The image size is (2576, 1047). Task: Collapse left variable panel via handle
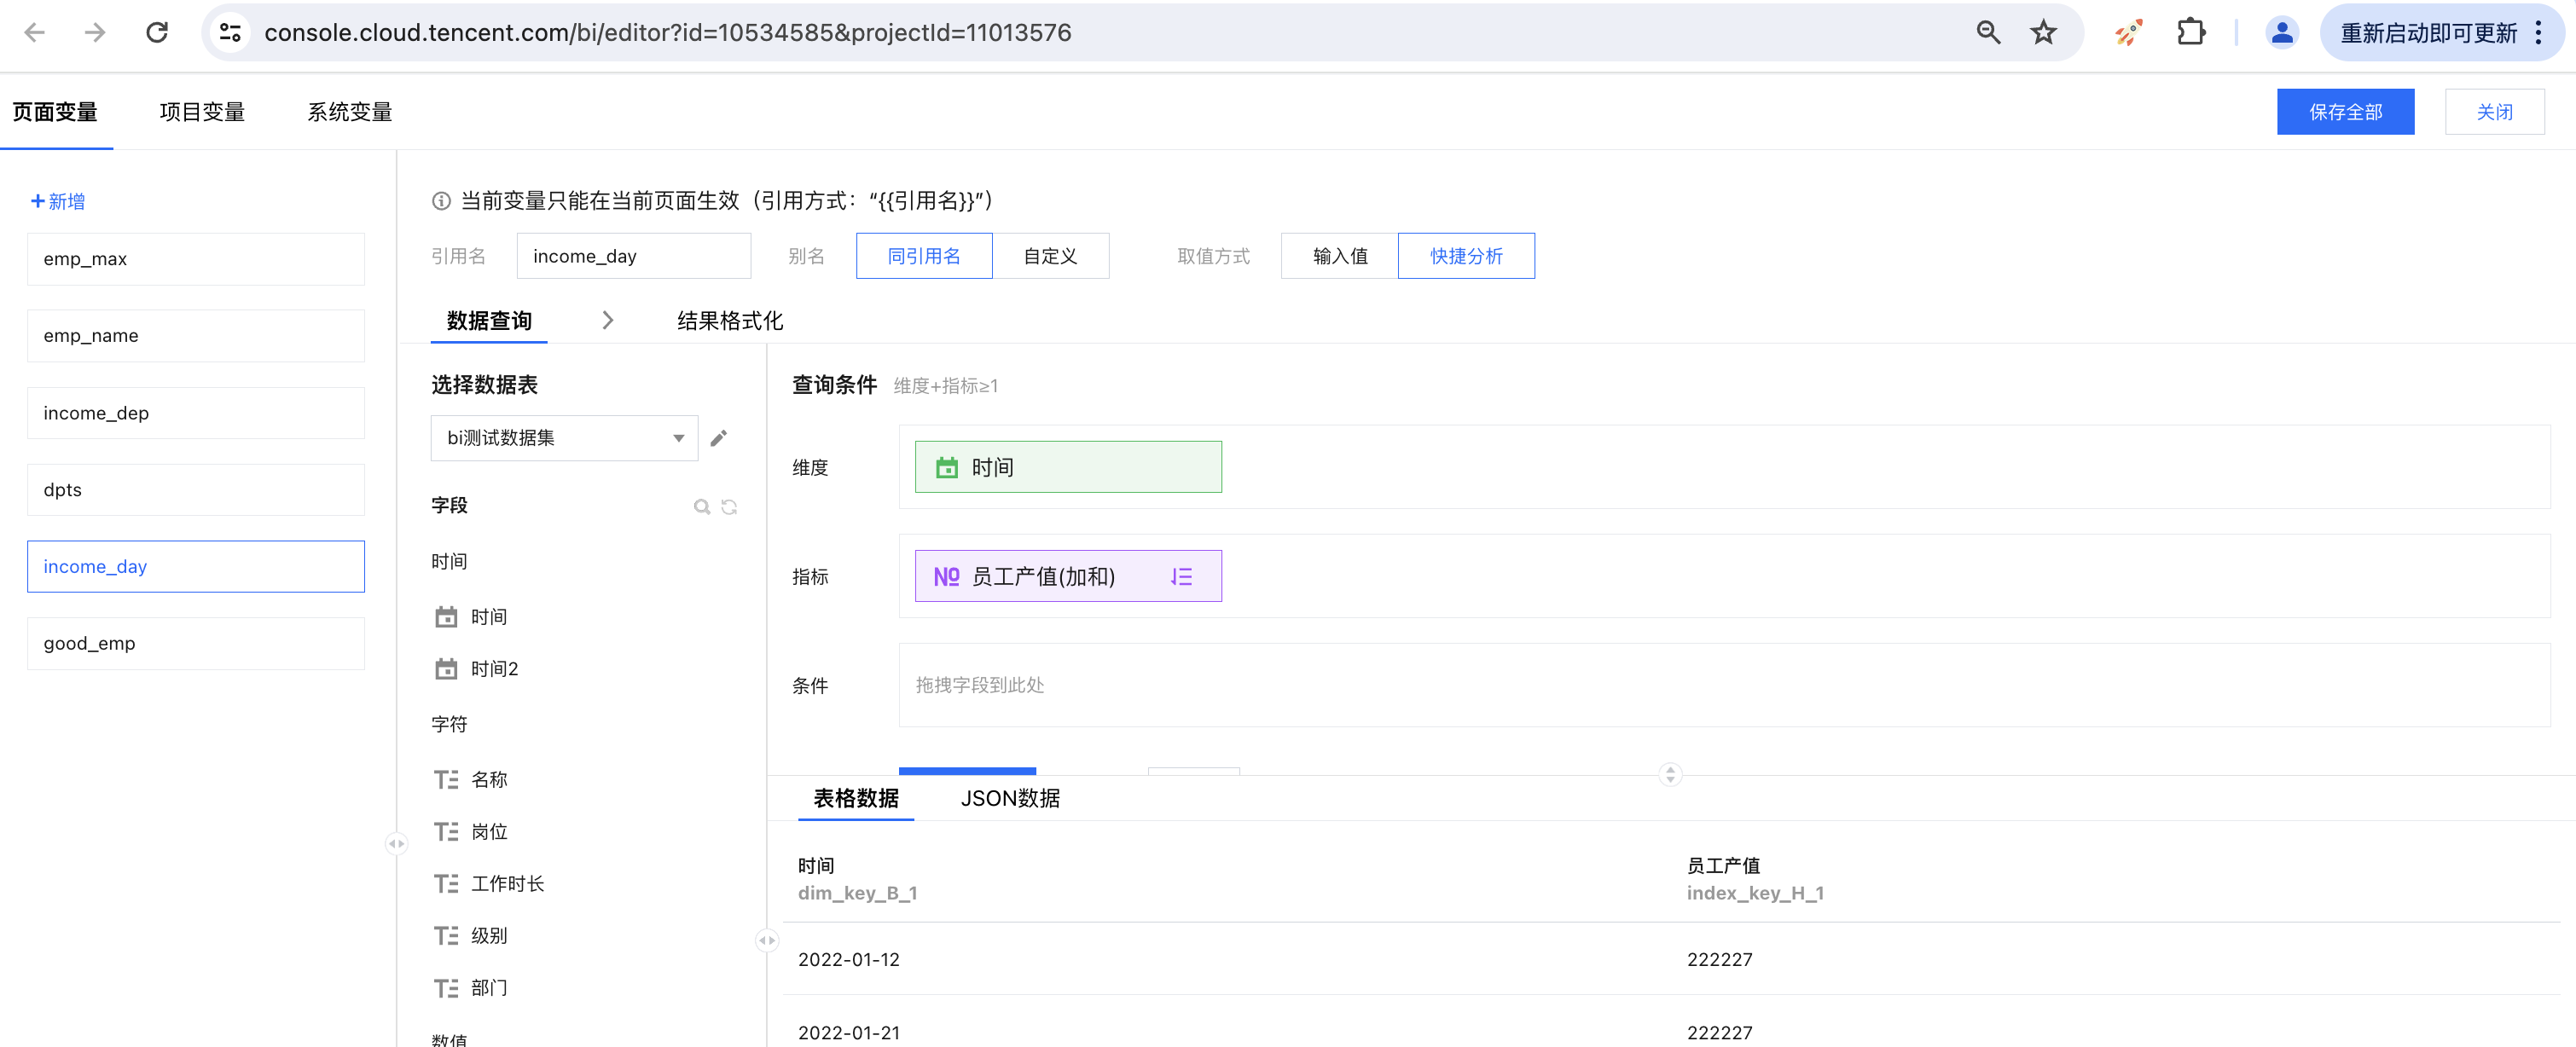click(396, 844)
